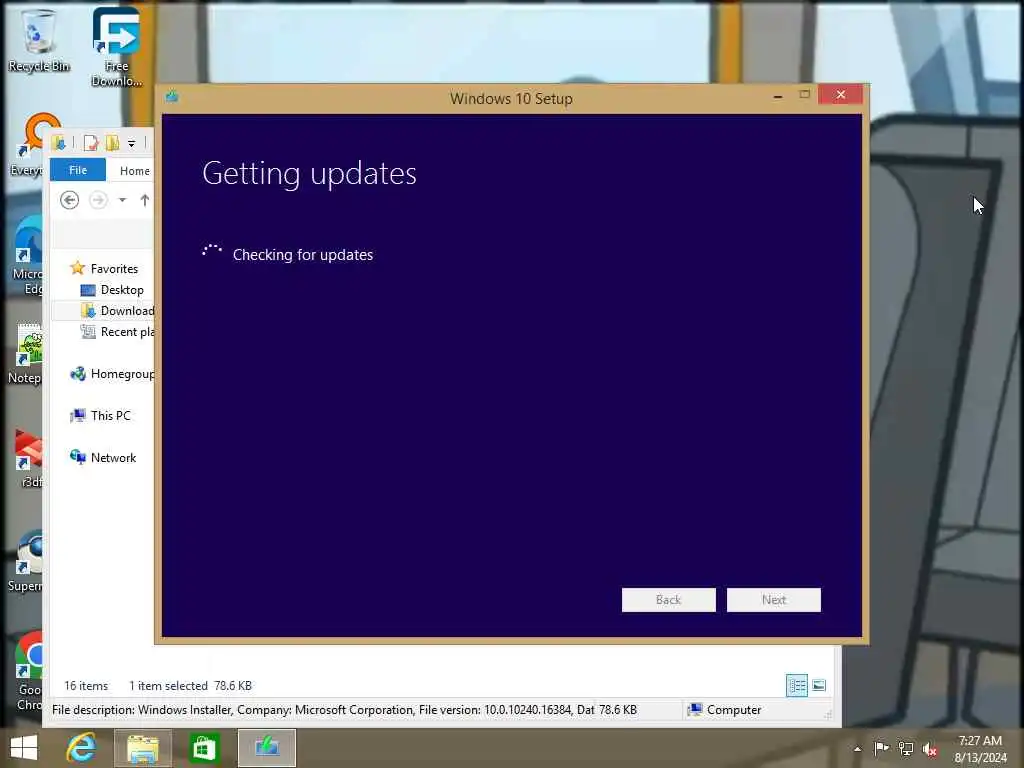The height and width of the screenshot is (768, 1024).
Task: Click Properties icon in Explorer quick access toolbar
Action: (x=91, y=142)
